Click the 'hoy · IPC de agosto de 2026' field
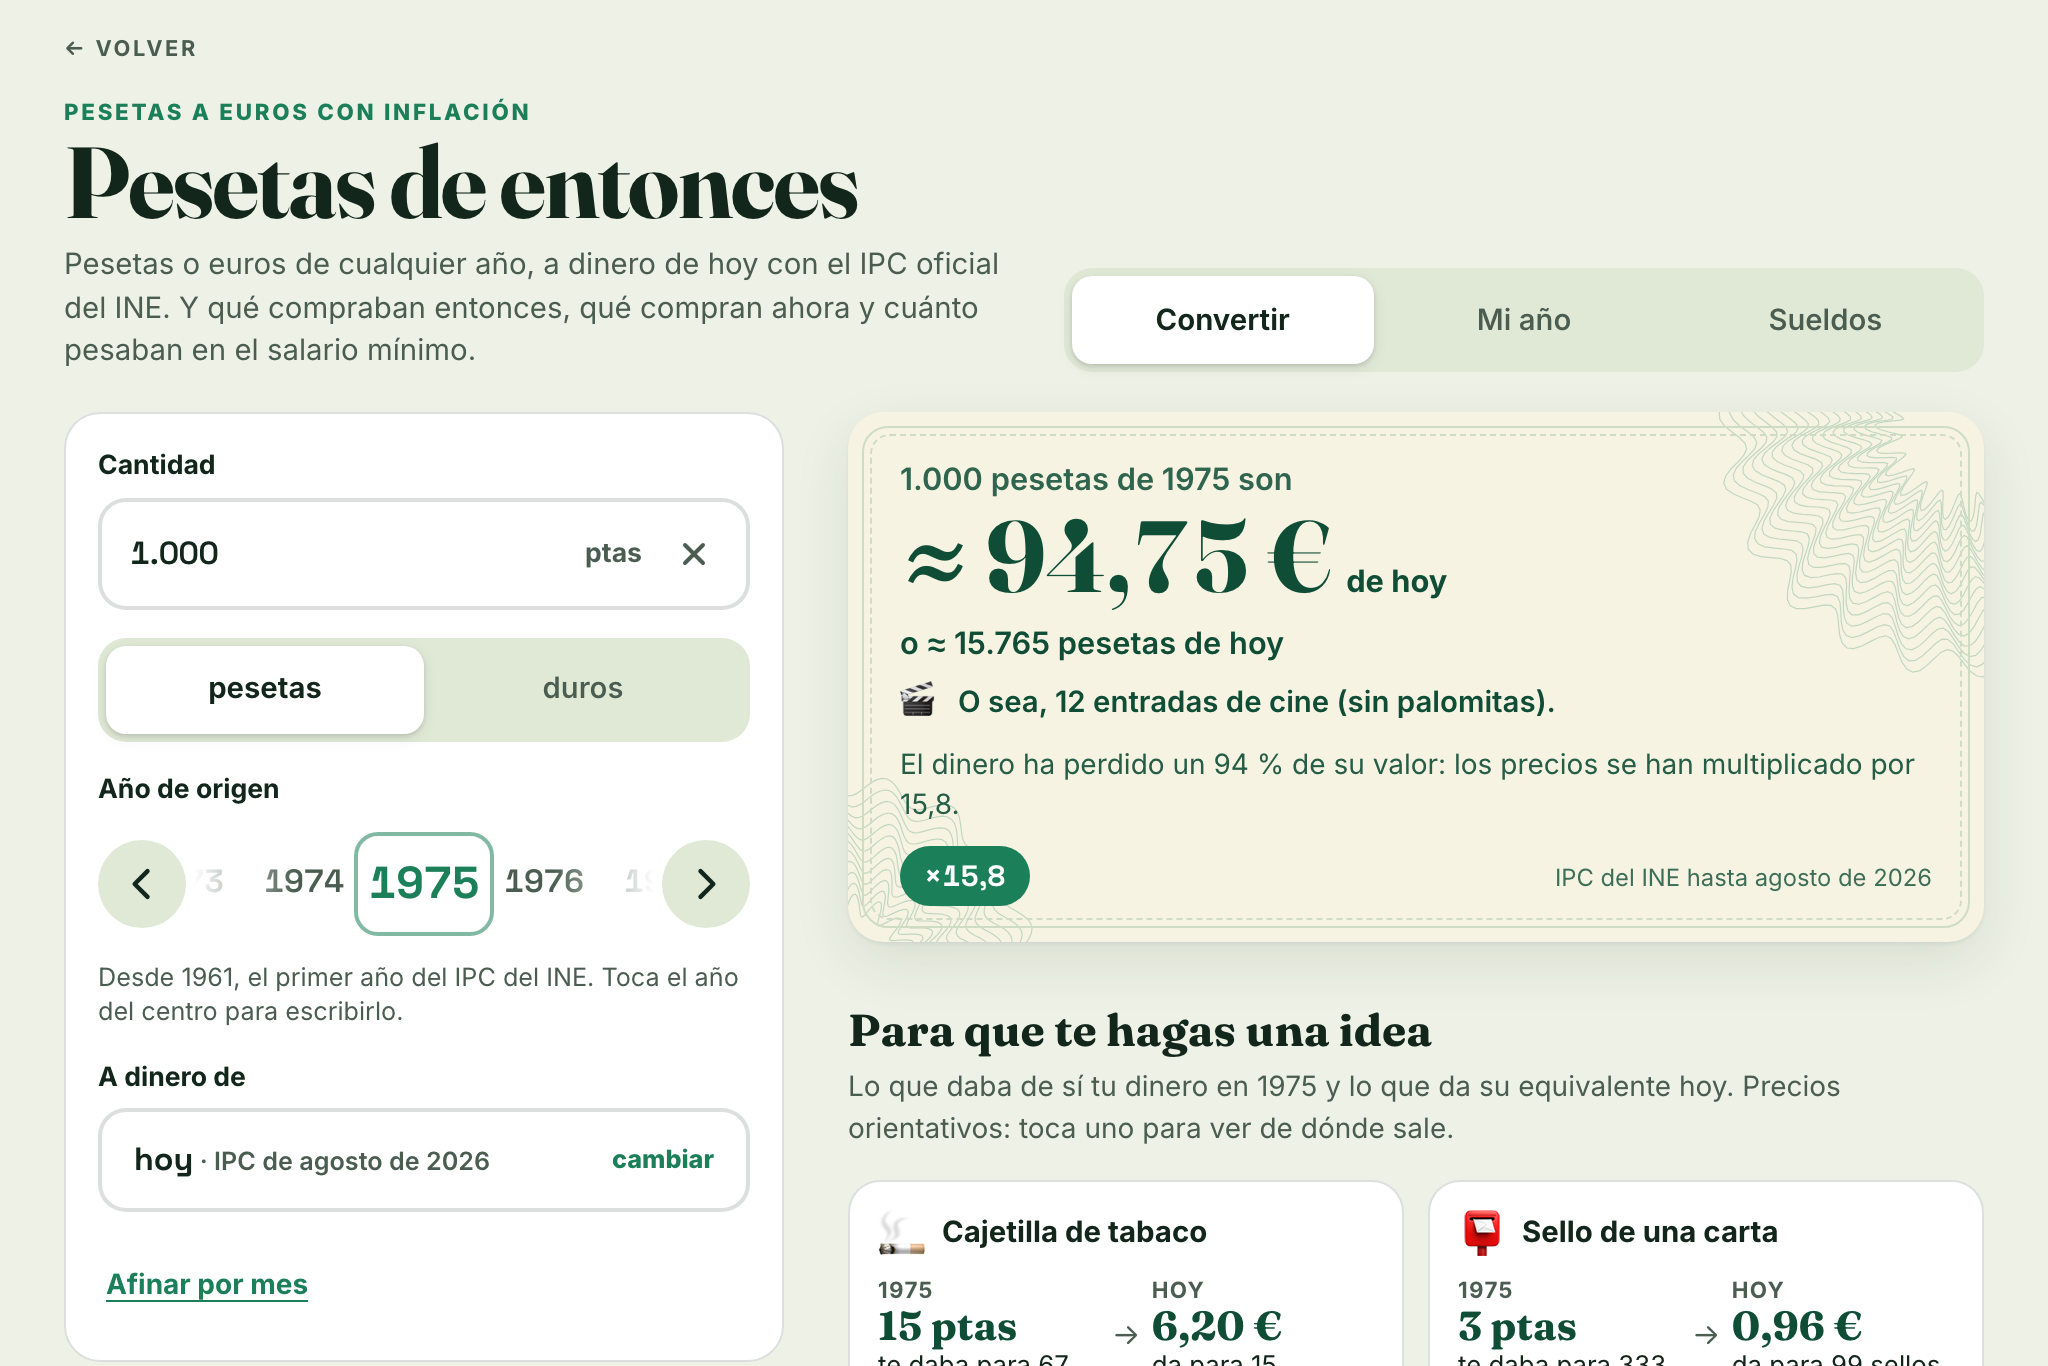 [x=424, y=1160]
